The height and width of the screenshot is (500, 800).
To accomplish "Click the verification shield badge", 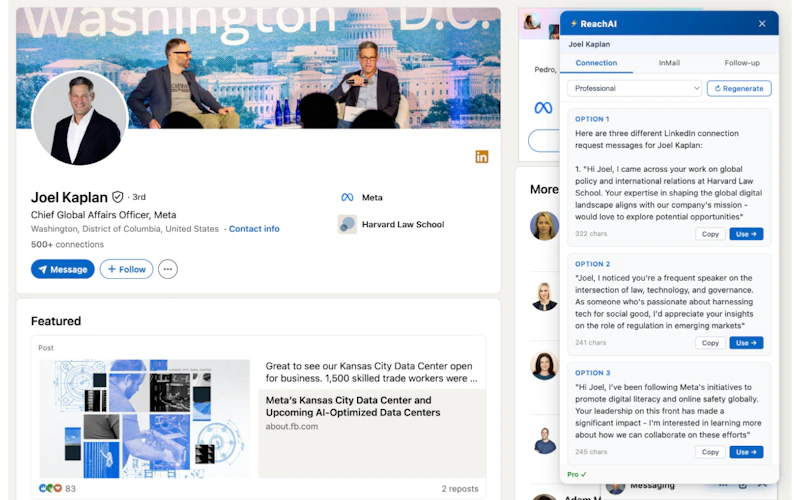I will click(x=118, y=197).
